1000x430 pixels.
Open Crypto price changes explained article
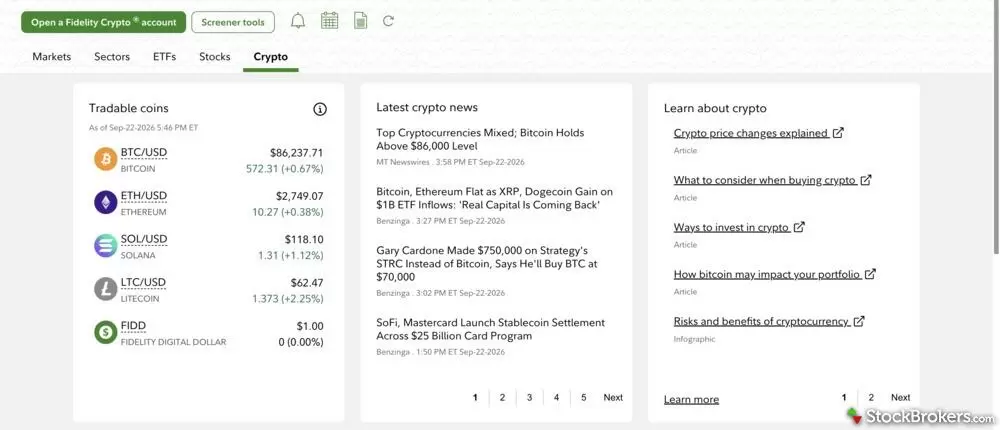(x=751, y=133)
